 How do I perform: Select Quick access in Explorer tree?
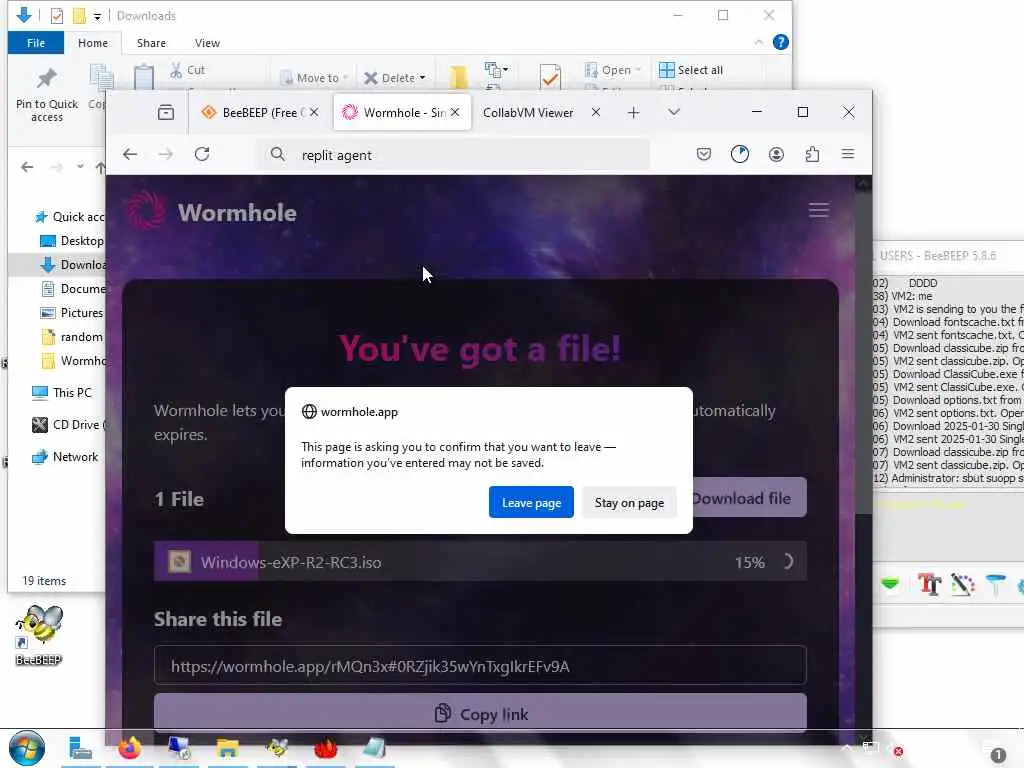(x=69, y=217)
